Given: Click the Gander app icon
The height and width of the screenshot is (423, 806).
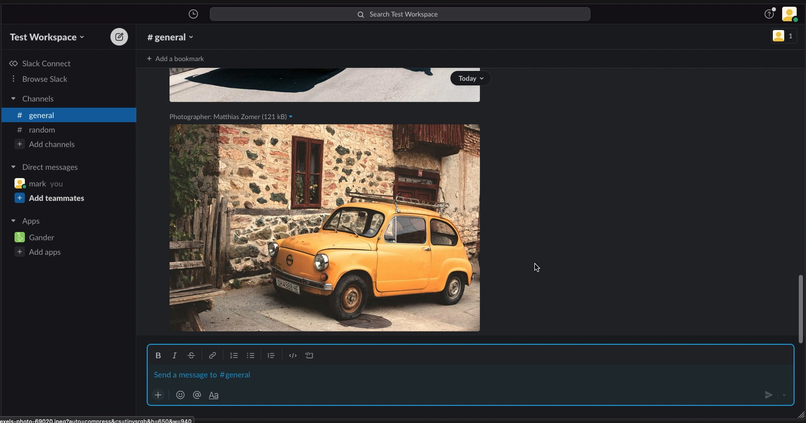Looking at the screenshot, I should [20, 237].
